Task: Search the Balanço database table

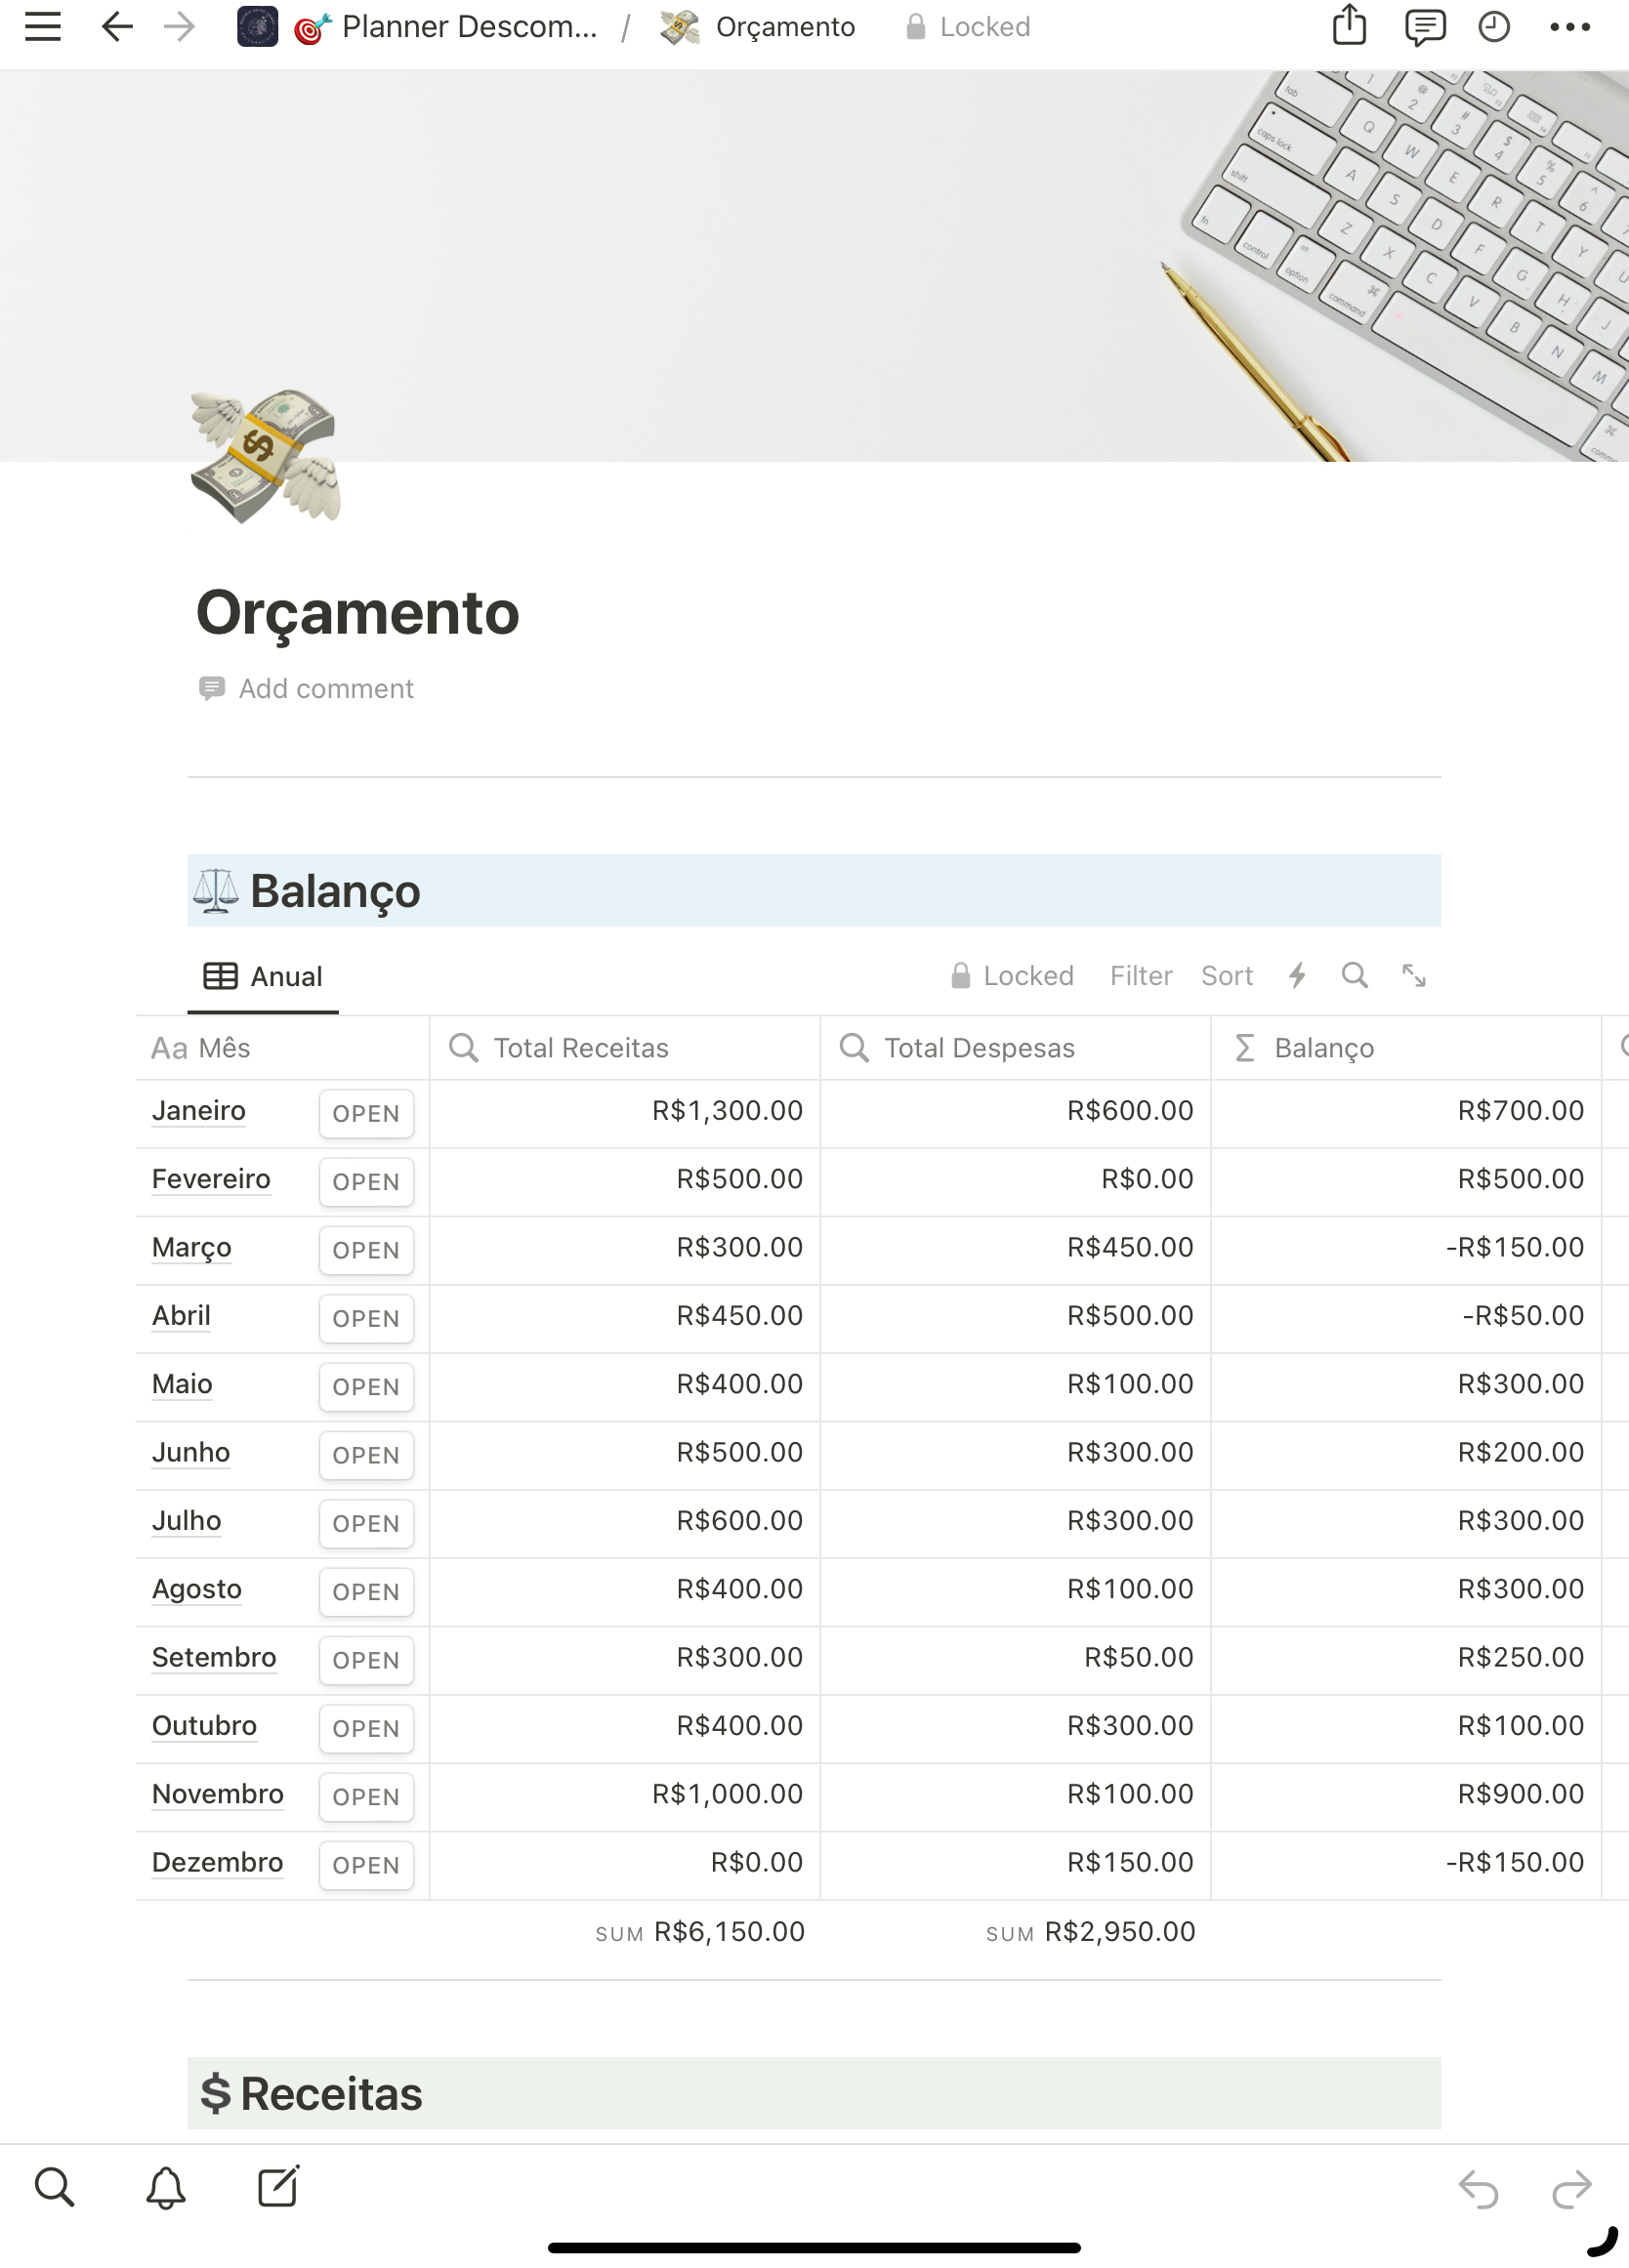Action: click(x=1354, y=975)
